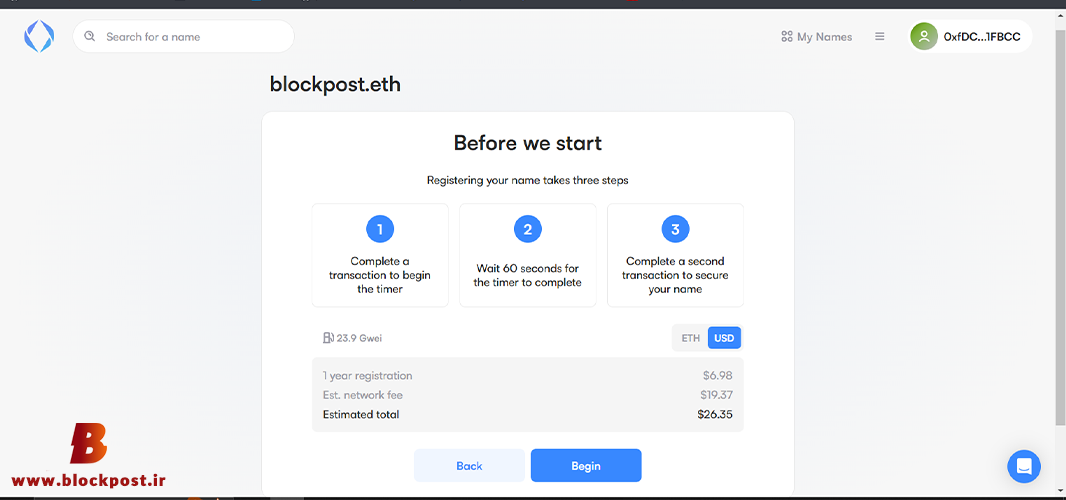Viewport: 1066px width, 500px height.
Task: Click the gas pump icon
Action: [328, 337]
